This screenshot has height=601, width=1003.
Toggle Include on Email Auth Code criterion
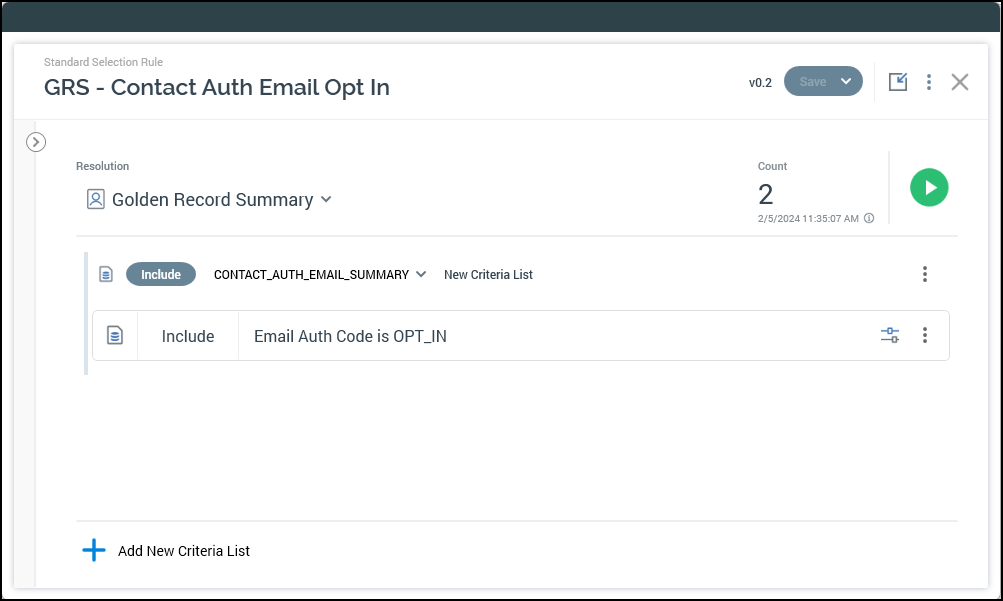pyautogui.click(x=188, y=336)
